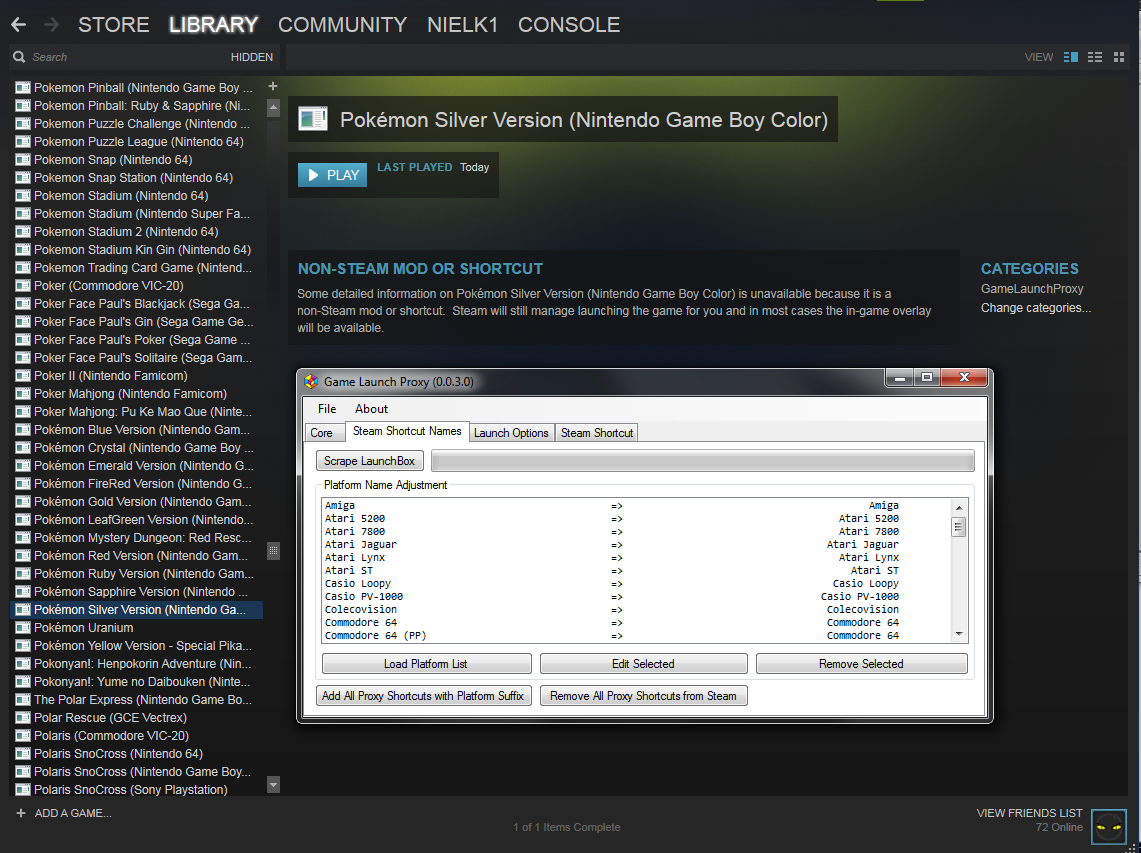This screenshot has height=853, width=1141.
Task: Toggle the HIDDEN games filter
Action: [252, 57]
